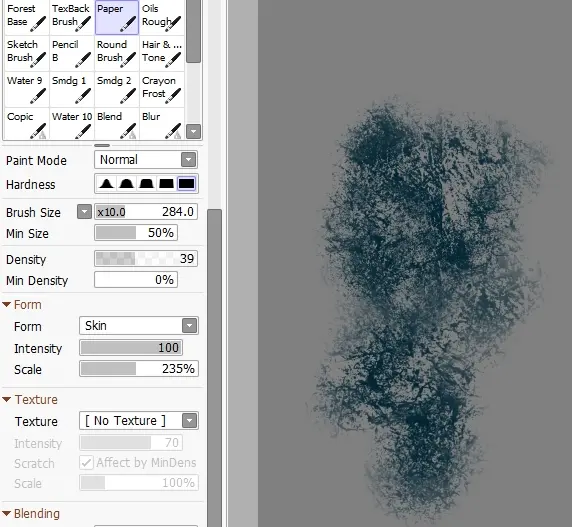The width and height of the screenshot is (572, 527).
Task: Select the Sketch Brush preset
Action: point(26,53)
